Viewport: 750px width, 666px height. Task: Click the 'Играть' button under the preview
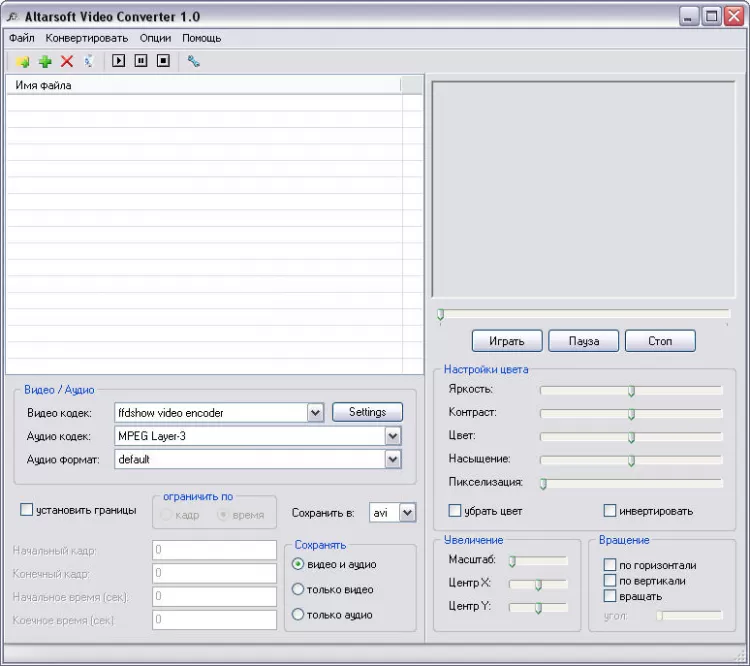pos(506,341)
